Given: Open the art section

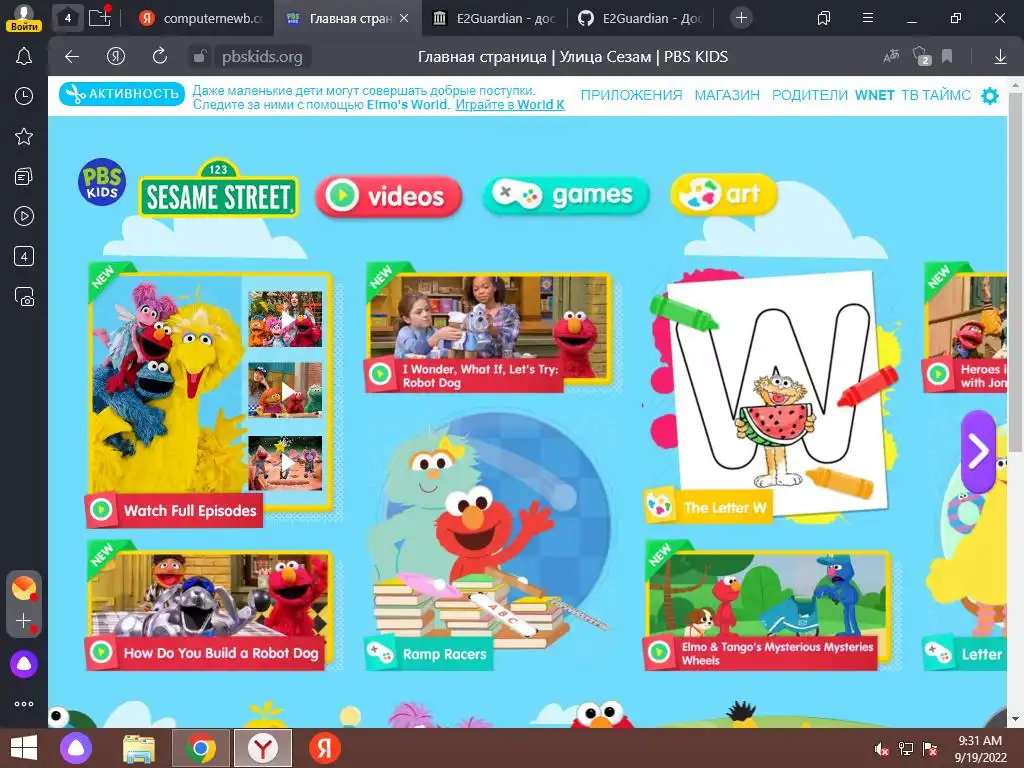Looking at the screenshot, I should click(x=724, y=195).
